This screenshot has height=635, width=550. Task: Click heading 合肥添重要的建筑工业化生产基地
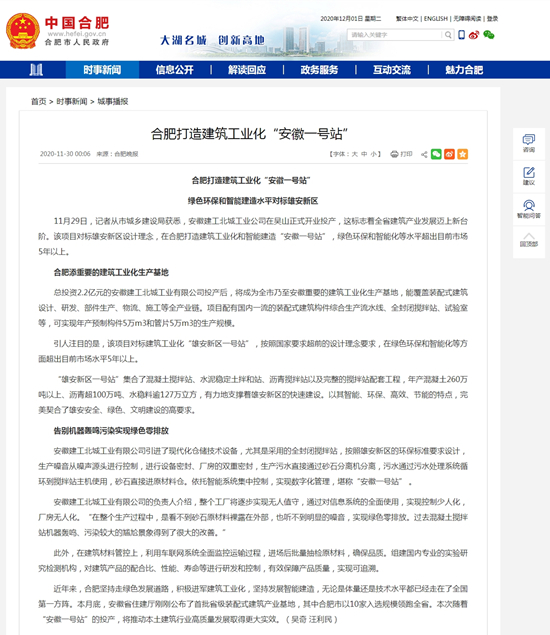111,272
